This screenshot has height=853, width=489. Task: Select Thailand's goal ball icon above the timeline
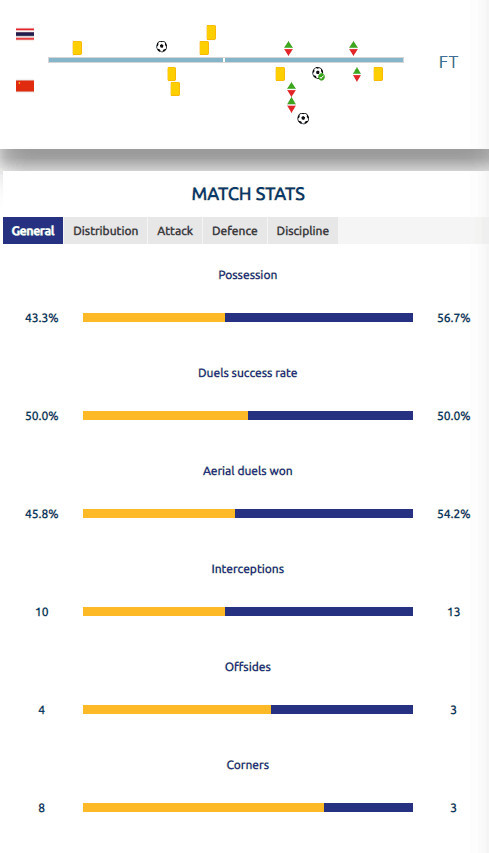162,46
